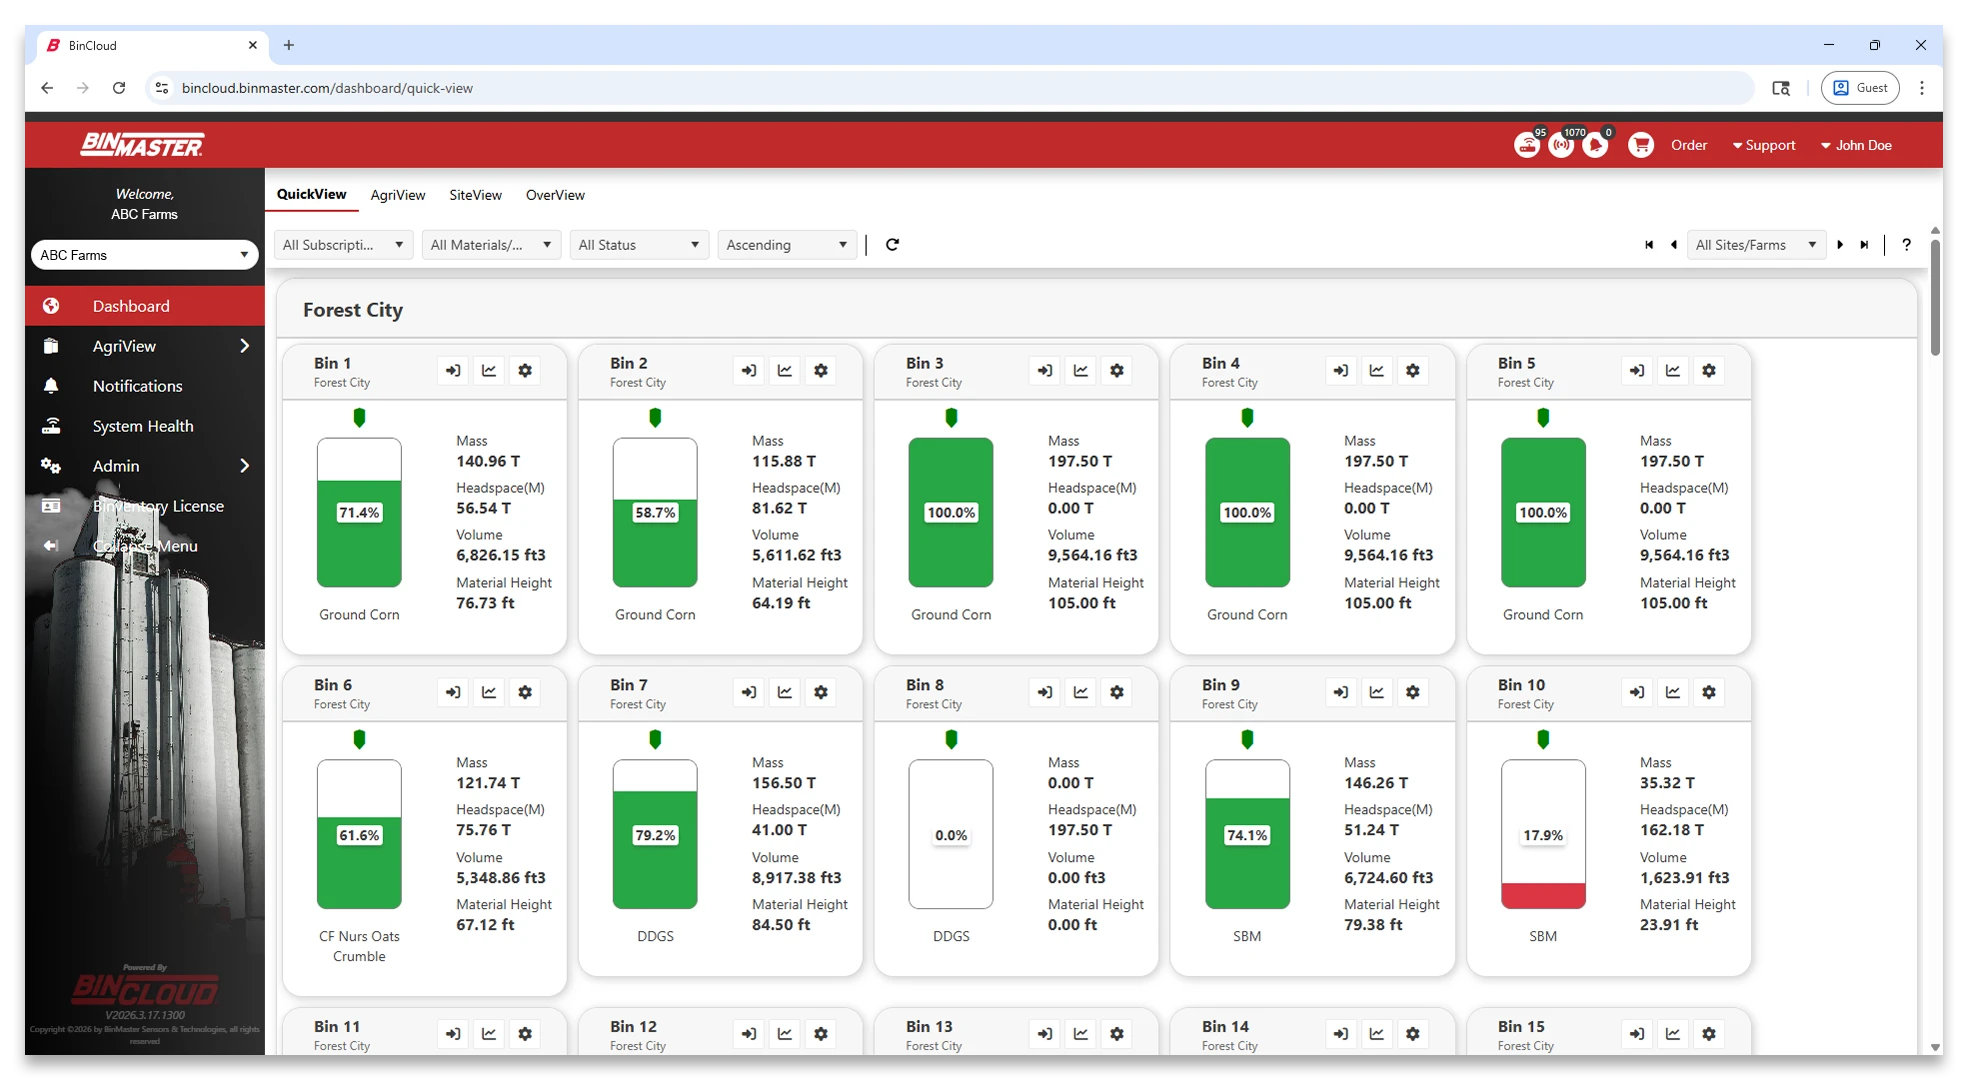Open the trend chart for Bin 5
The height and width of the screenshot is (1080, 1968).
click(1673, 371)
